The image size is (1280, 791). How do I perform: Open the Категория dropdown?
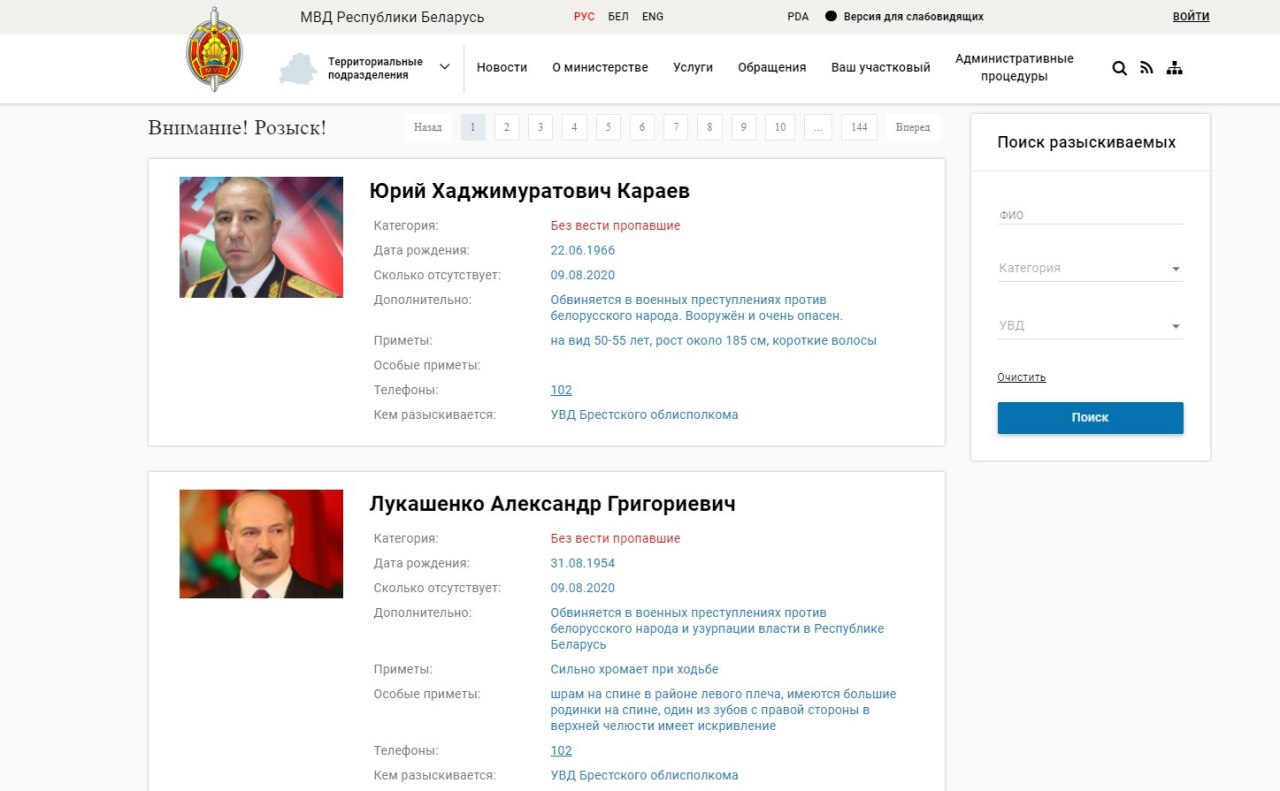[1090, 268]
